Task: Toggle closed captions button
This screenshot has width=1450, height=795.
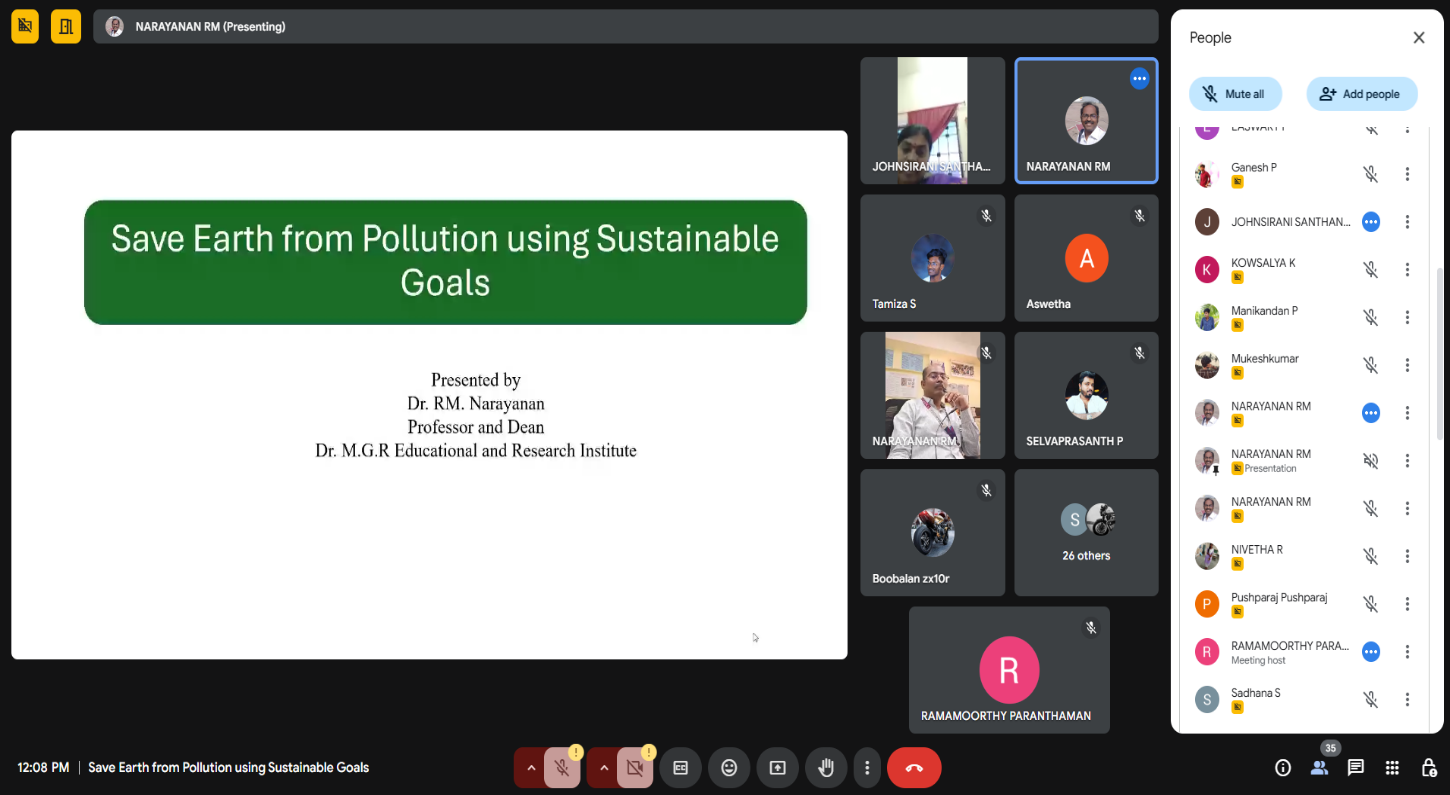Action: pos(680,768)
